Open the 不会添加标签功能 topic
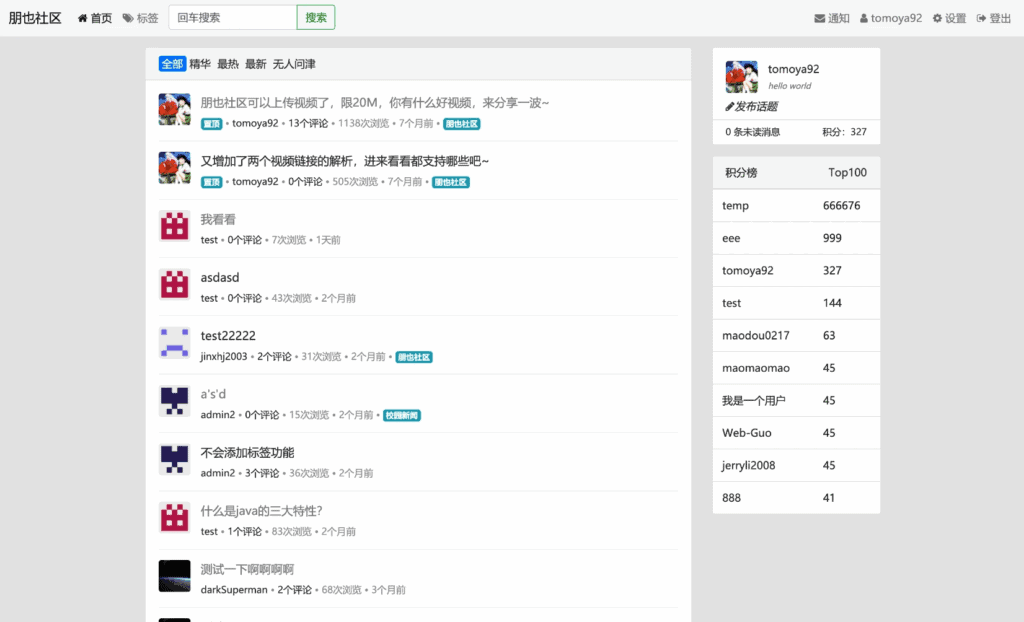The width and height of the screenshot is (1024, 622). pos(247,453)
